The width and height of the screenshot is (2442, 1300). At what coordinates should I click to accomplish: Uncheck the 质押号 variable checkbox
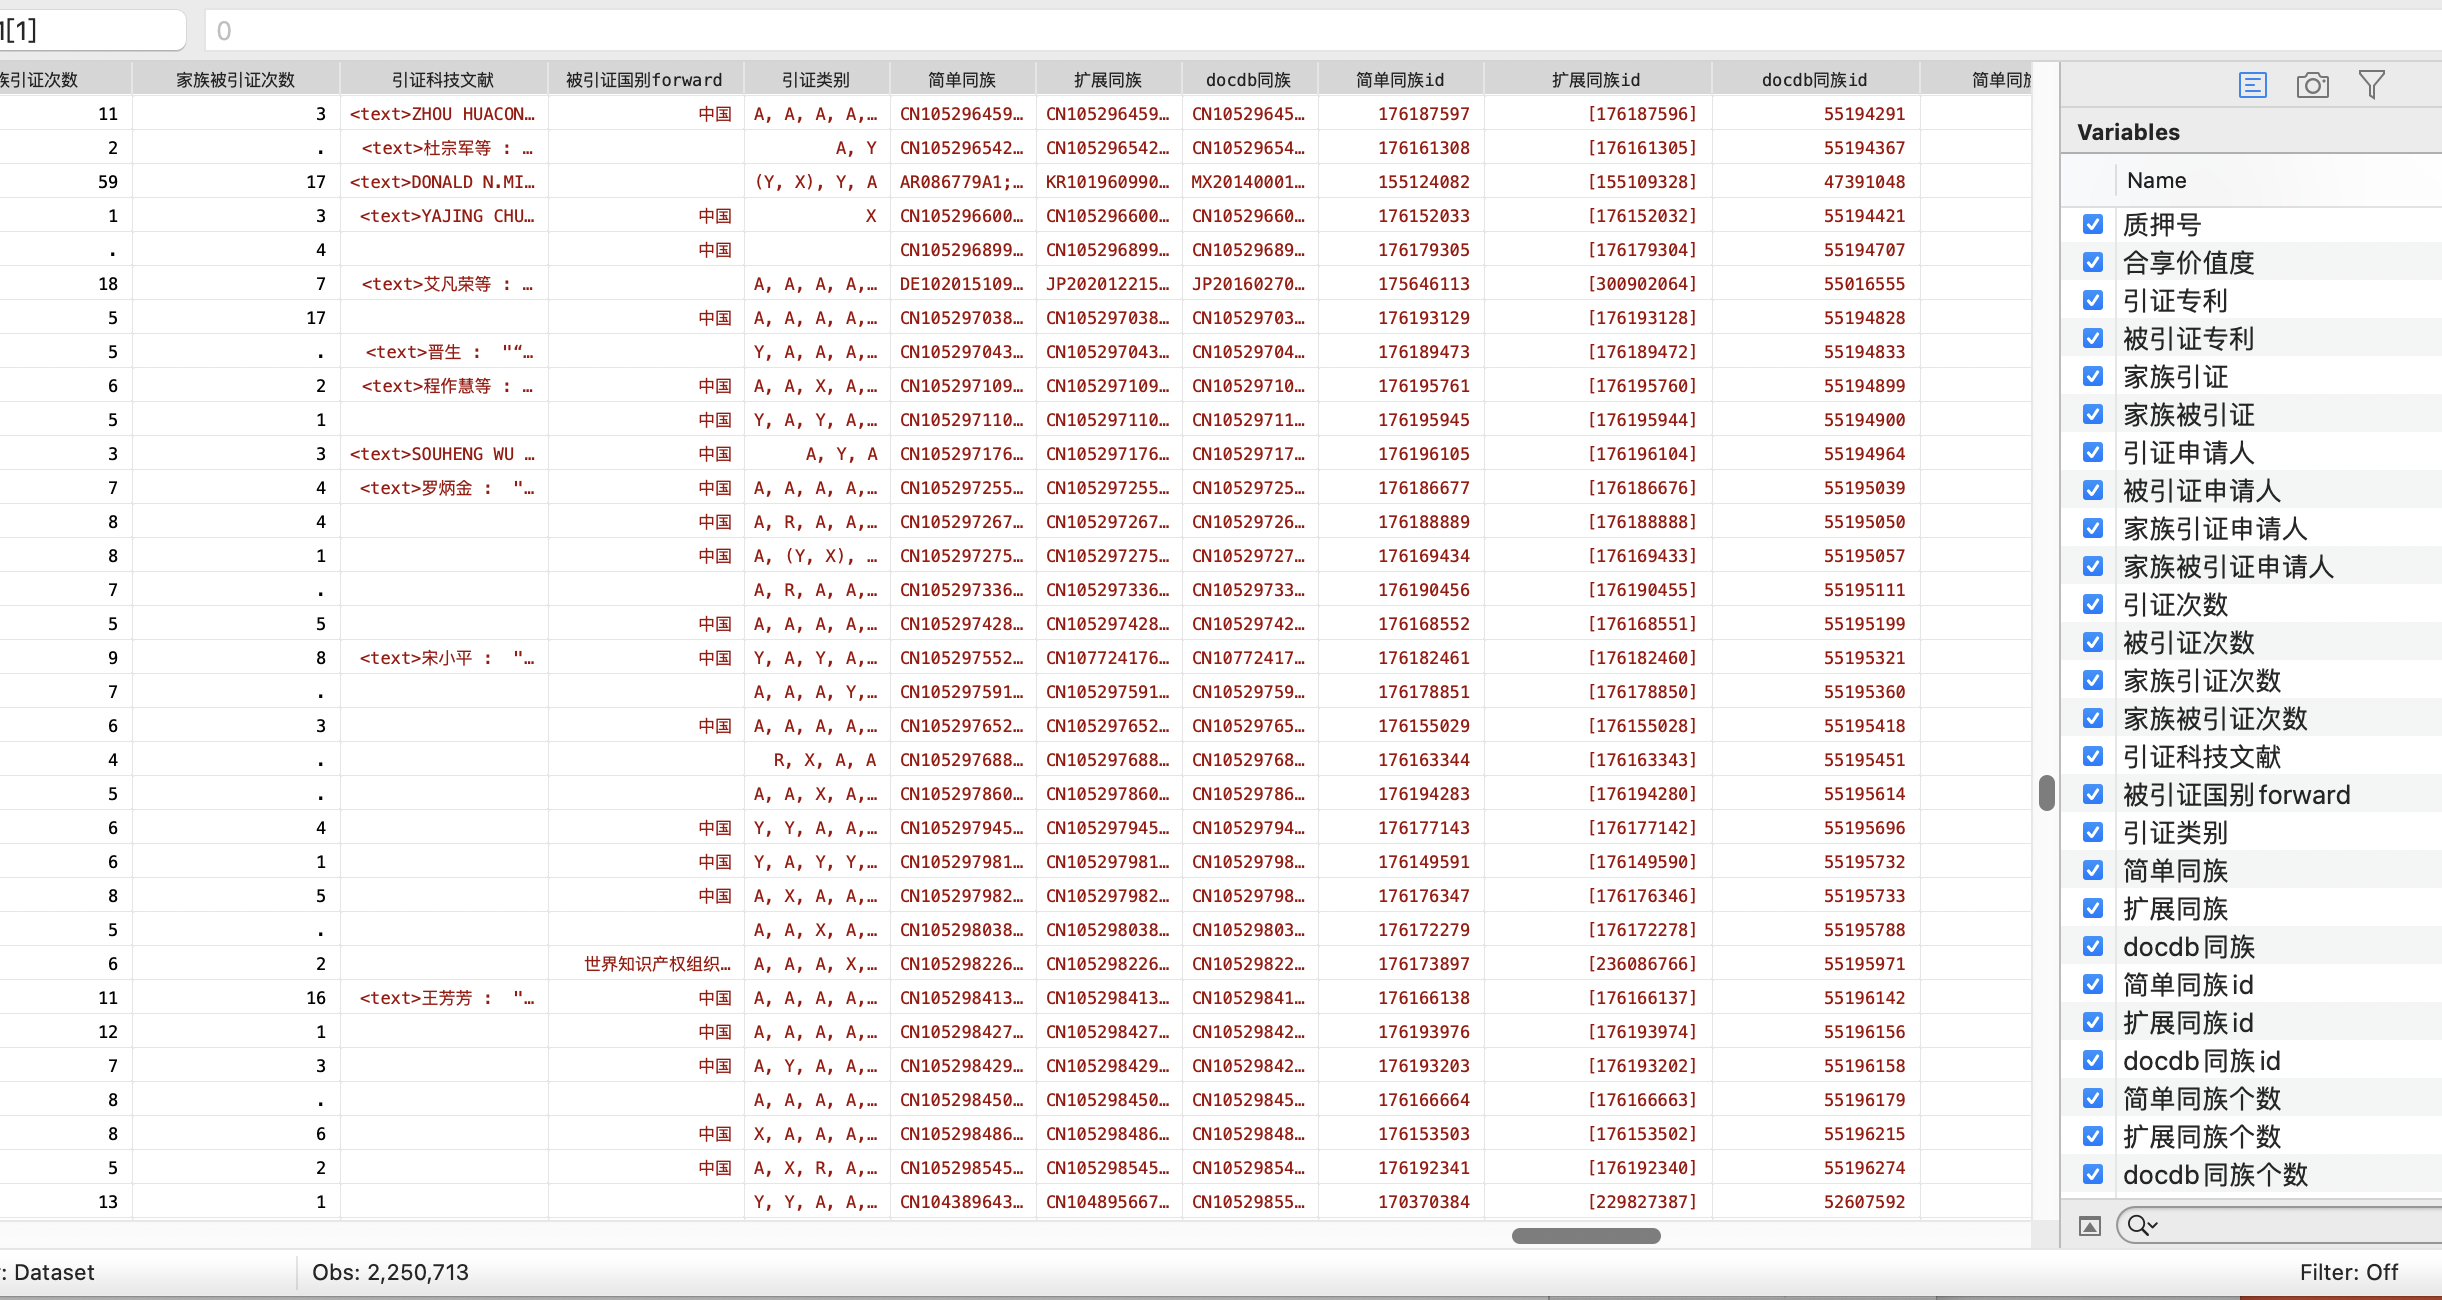pyautogui.click(x=2093, y=224)
